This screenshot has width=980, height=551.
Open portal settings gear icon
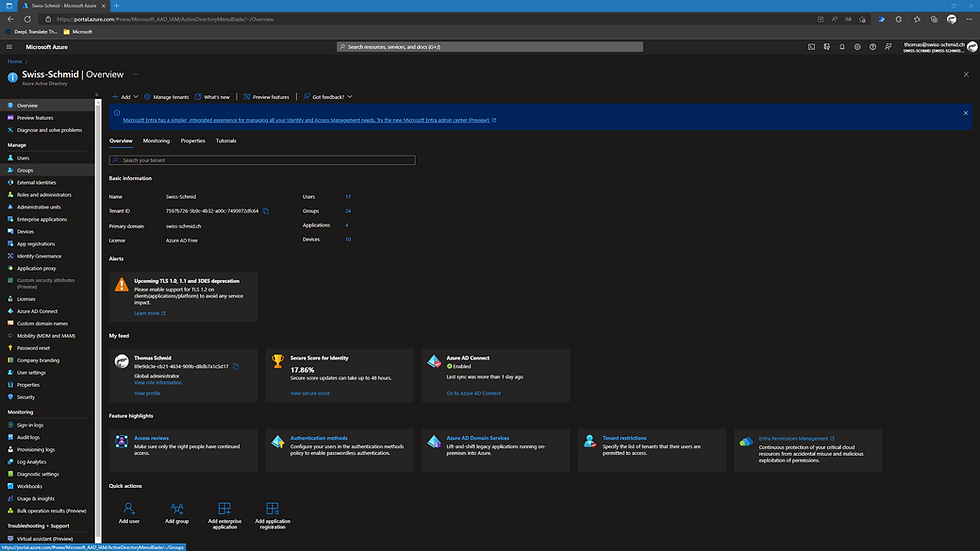[x=858, y=47]
